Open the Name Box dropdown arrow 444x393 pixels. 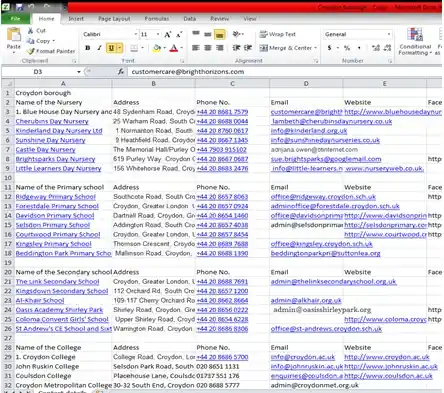(79, 72)
